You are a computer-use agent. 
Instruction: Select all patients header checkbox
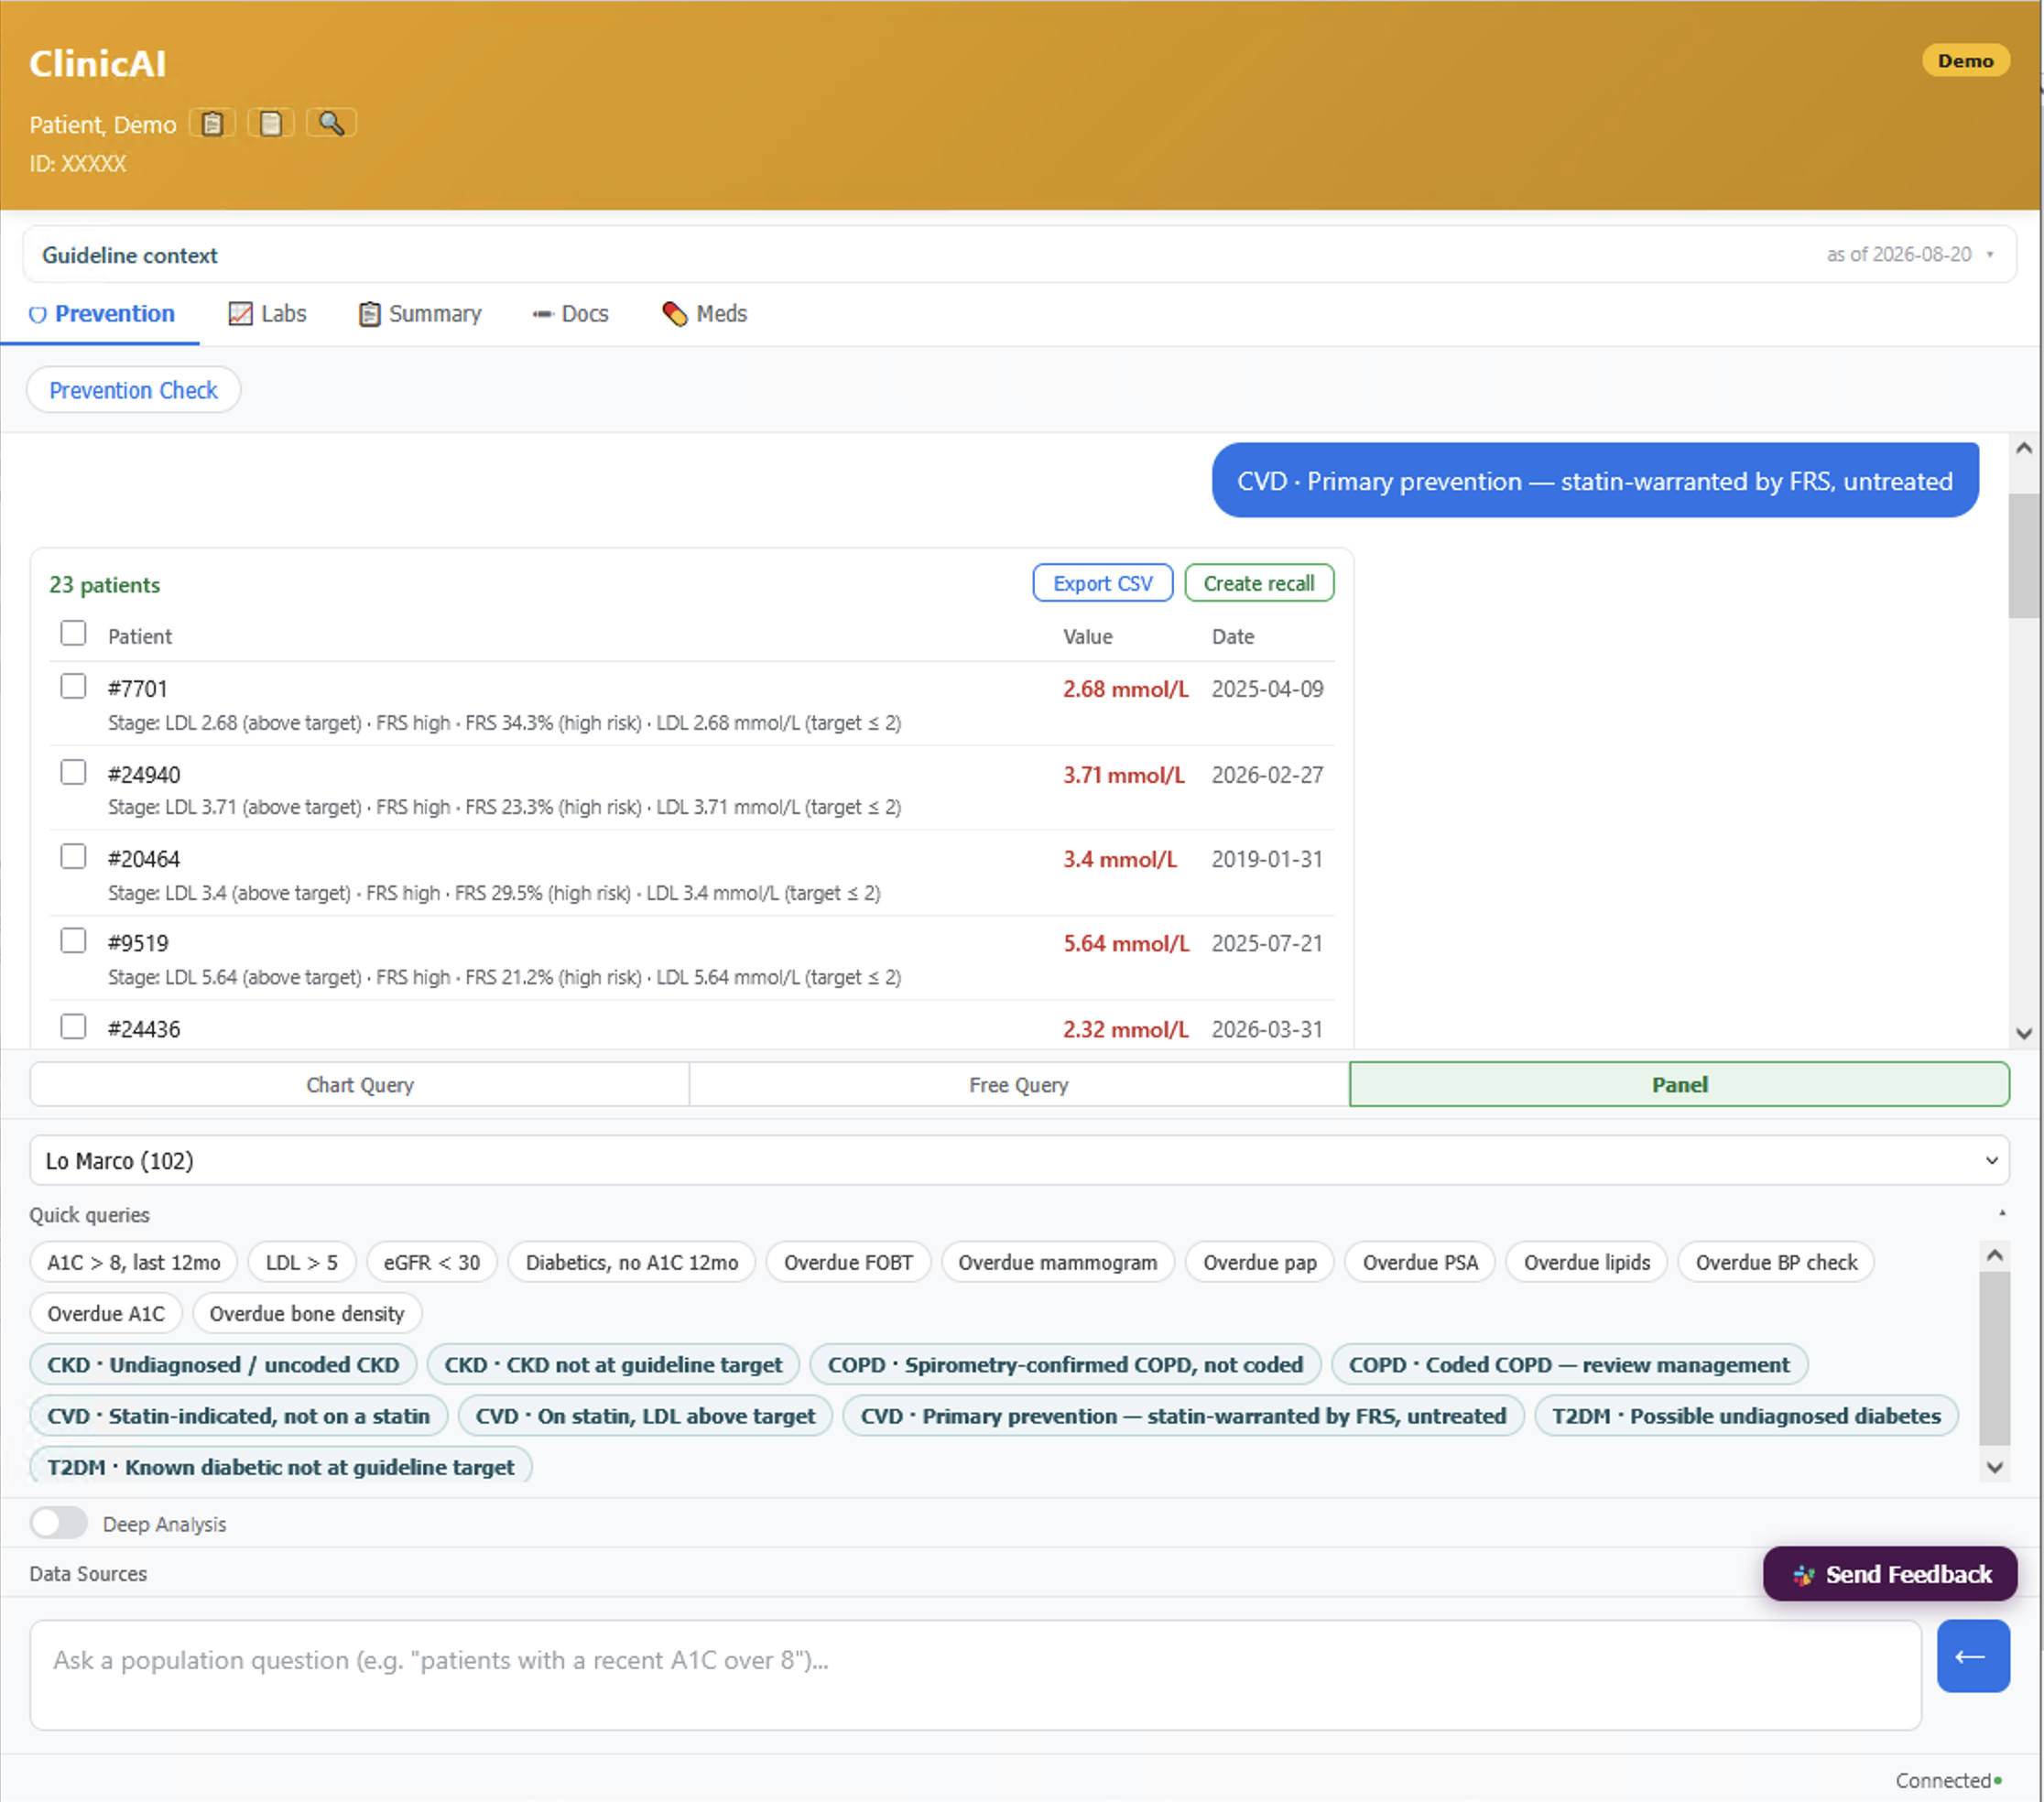[73, 633]
